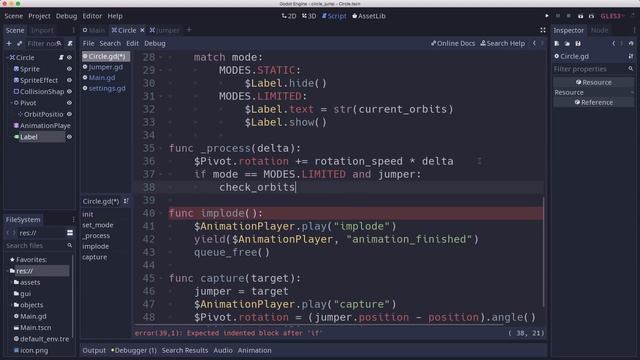Fold _process function at line 35
Viewport: 640px width, 360px height.
[x=161, y=148]
